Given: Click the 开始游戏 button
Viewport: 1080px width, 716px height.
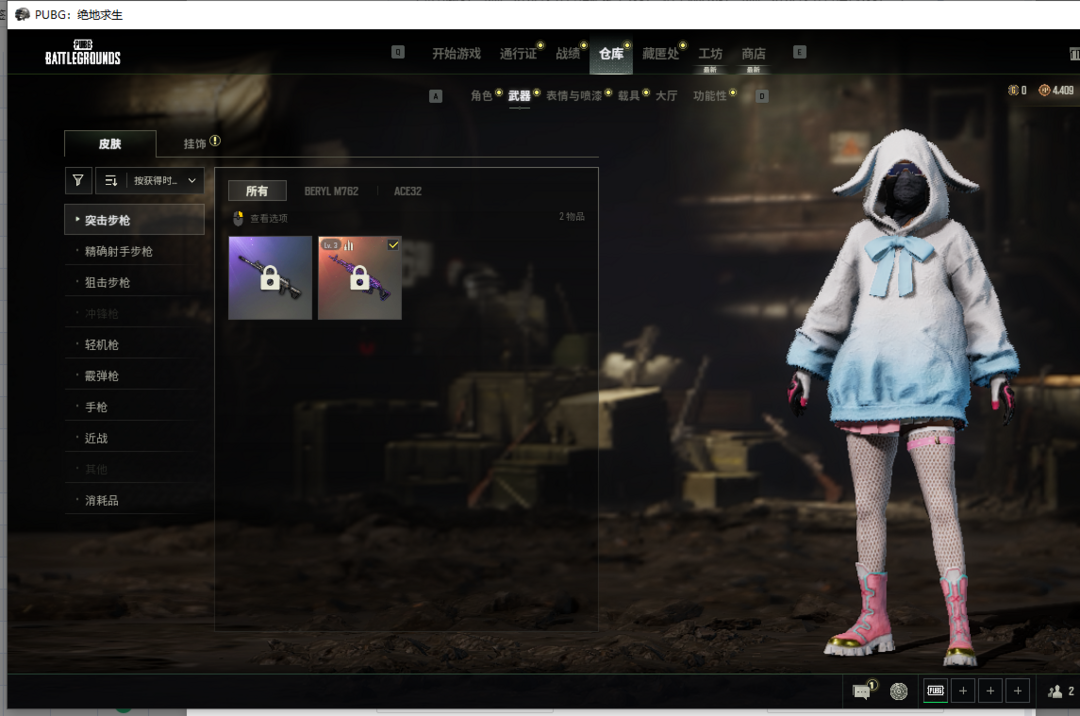Looking at the screenshot, I should [456, 54].
